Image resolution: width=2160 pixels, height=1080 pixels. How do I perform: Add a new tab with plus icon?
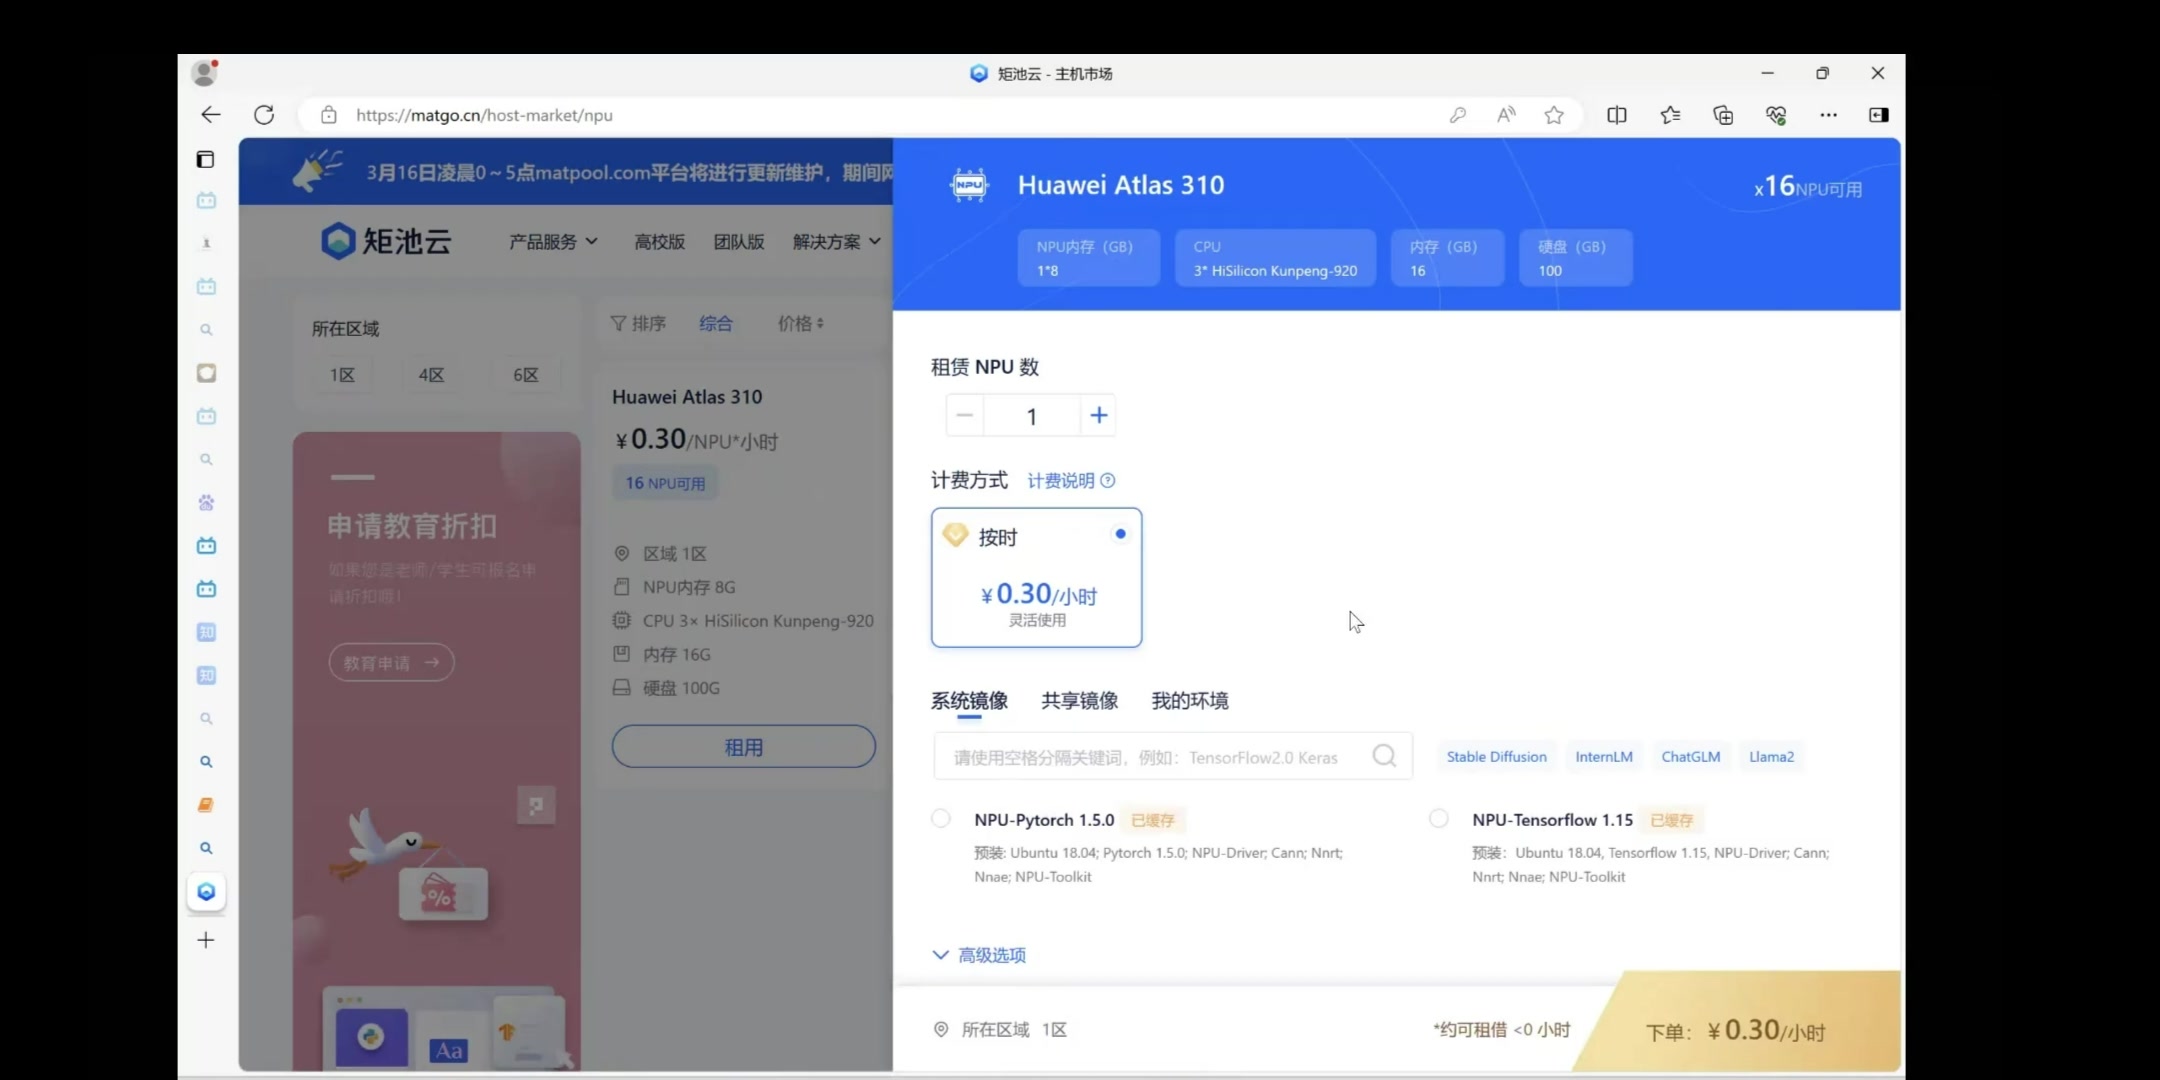(x=206, y=940)
